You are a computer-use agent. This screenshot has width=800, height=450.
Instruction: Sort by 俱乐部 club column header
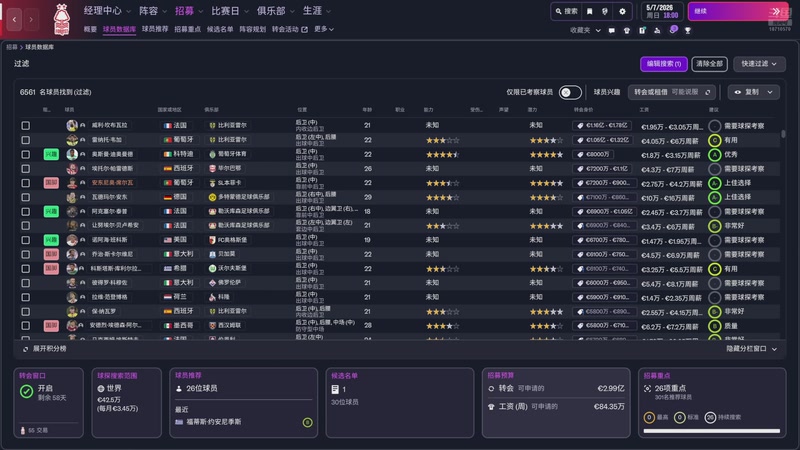coord(211,110)
